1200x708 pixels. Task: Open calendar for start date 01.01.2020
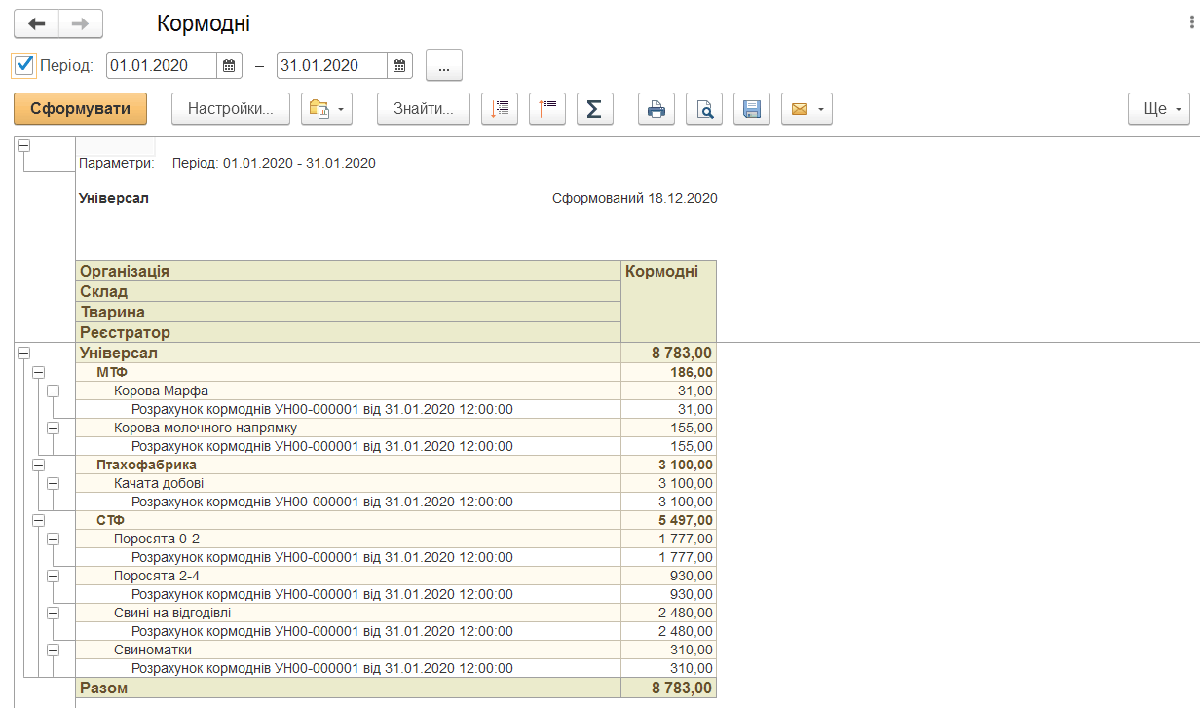click(230, 66)
